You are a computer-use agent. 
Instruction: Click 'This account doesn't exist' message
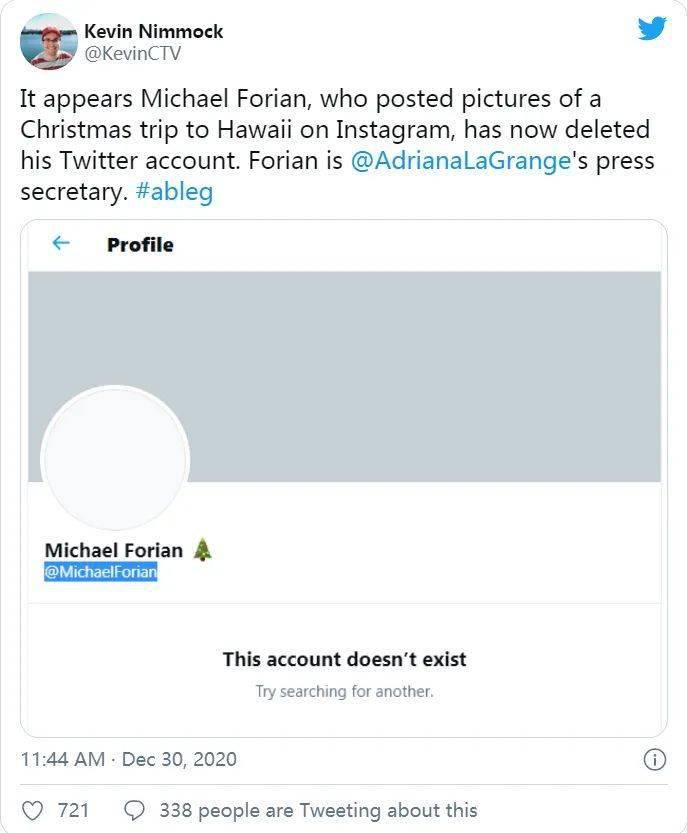[344, 659]
